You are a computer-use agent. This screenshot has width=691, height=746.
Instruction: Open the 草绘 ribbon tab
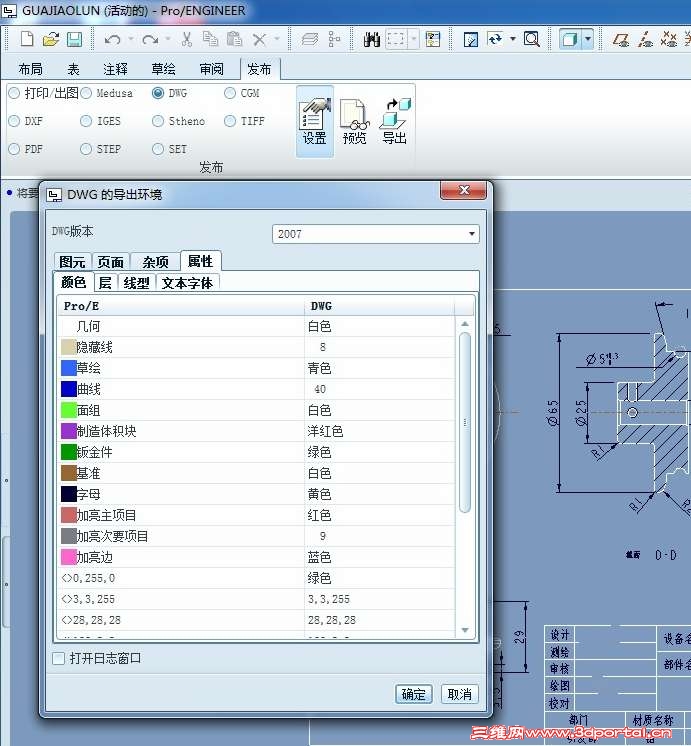click(x=163, y=69)
